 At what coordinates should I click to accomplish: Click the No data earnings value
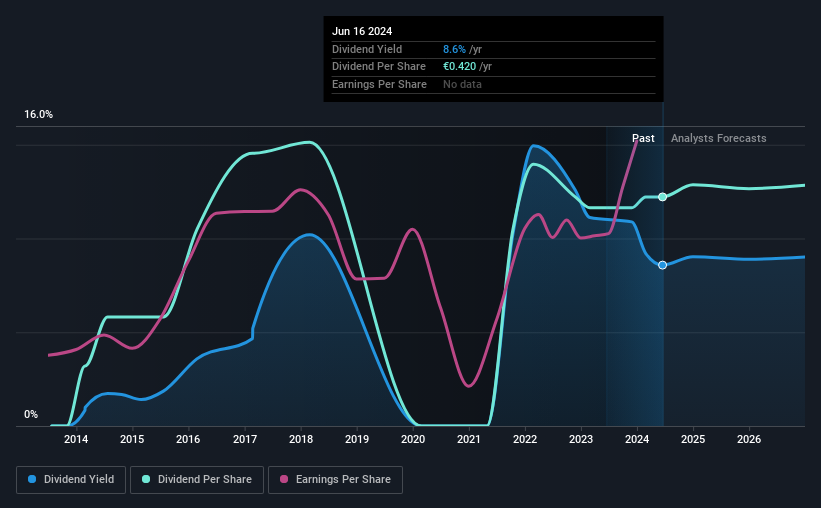click(x=462, y=84)
